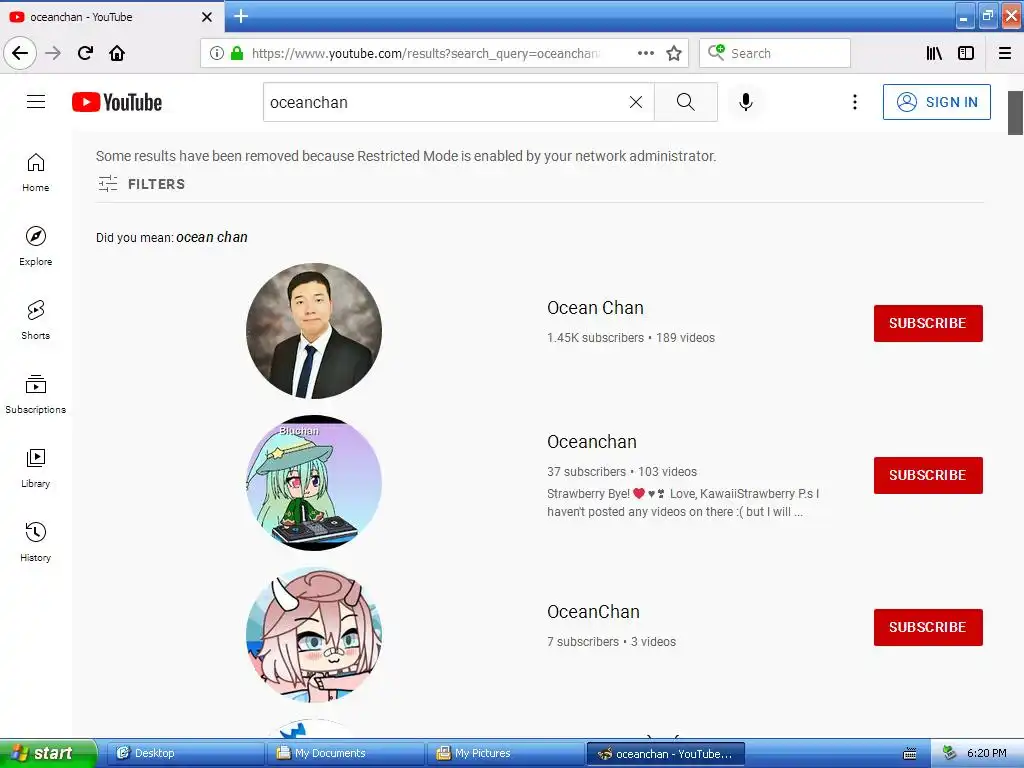Open a new tab with the plus button
Screen dimensions: 1024x768
point(241,16)
